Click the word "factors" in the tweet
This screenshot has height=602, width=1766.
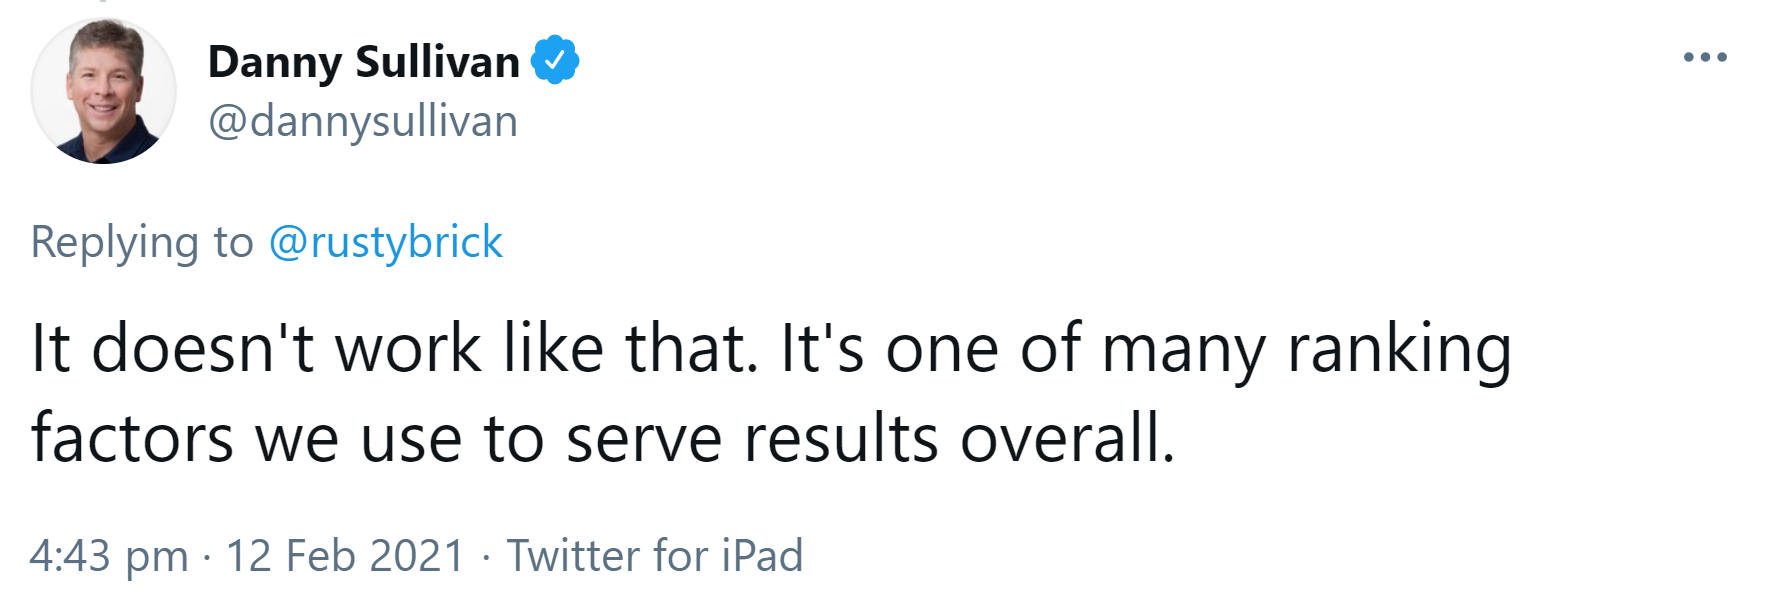point(132,438)
